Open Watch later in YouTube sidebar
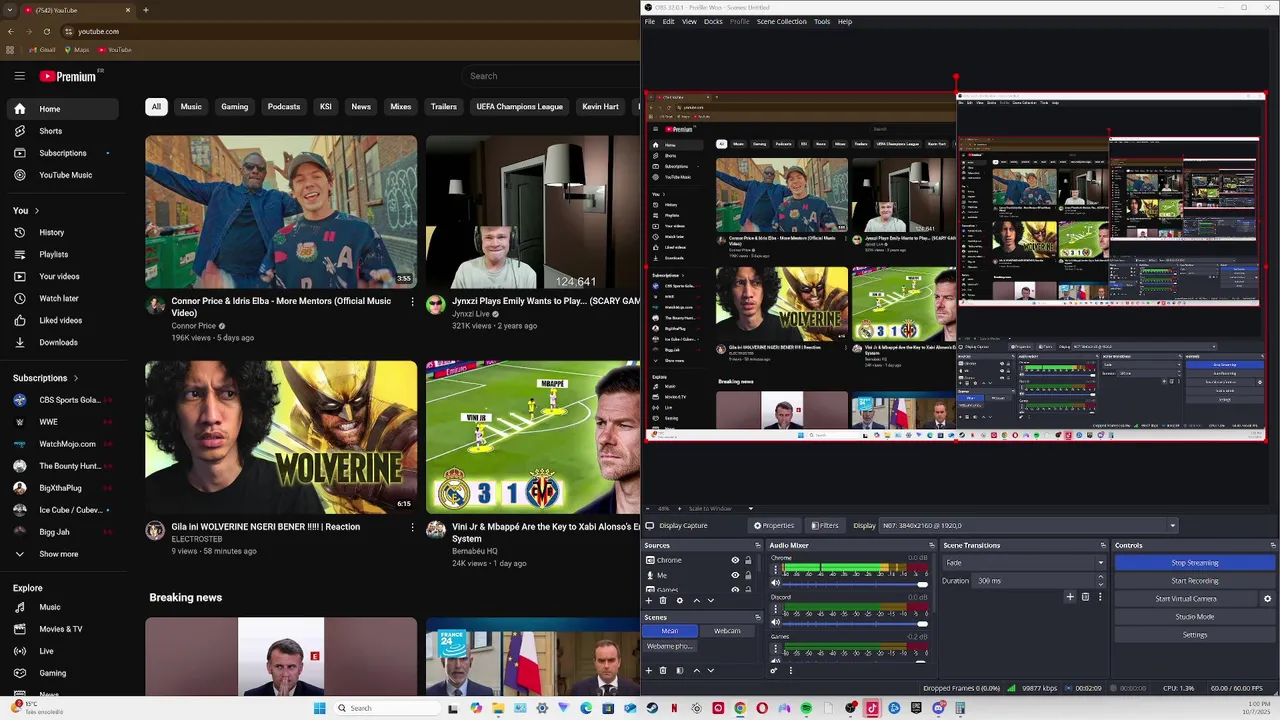 (x=62, y=298)
